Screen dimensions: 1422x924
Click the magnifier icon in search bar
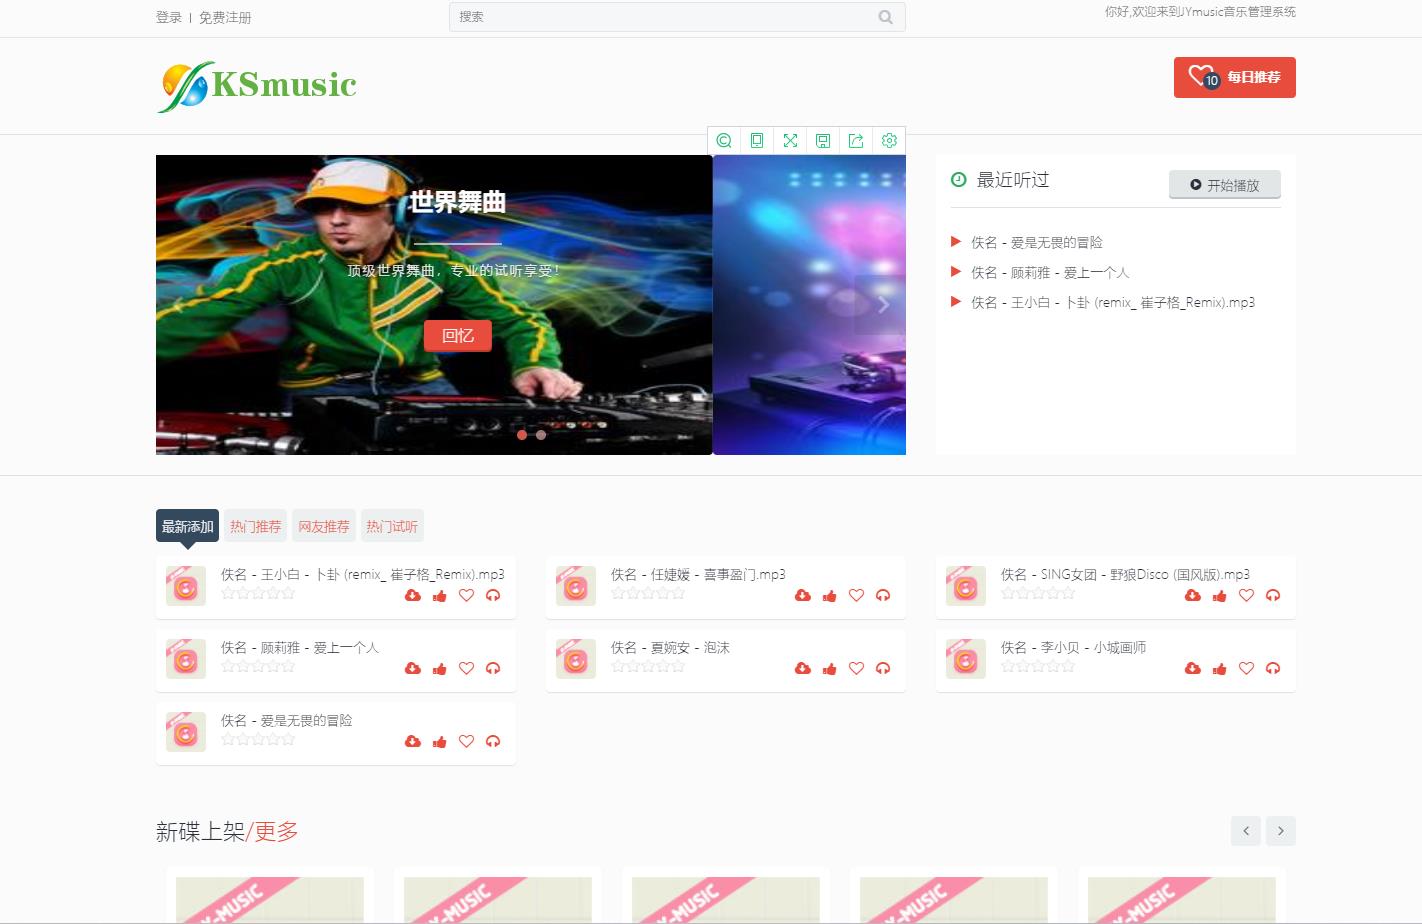coord(885,17)
